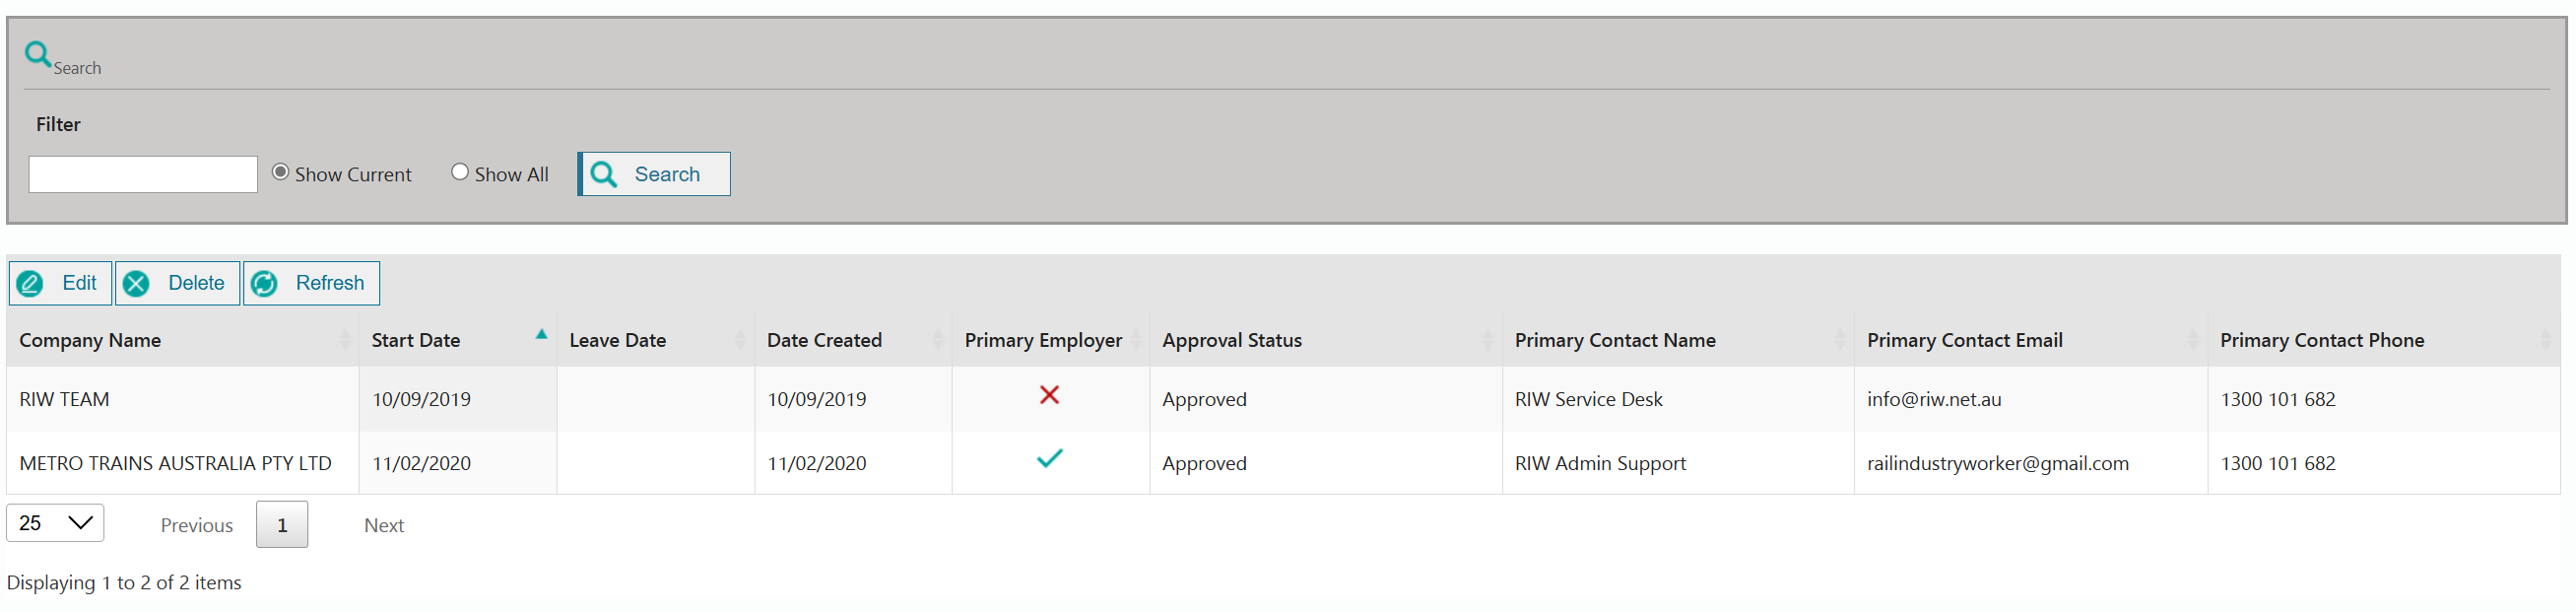The image size is (2576, 612).
Task: Click the Delete cross icon
Action: click(137, 284)
